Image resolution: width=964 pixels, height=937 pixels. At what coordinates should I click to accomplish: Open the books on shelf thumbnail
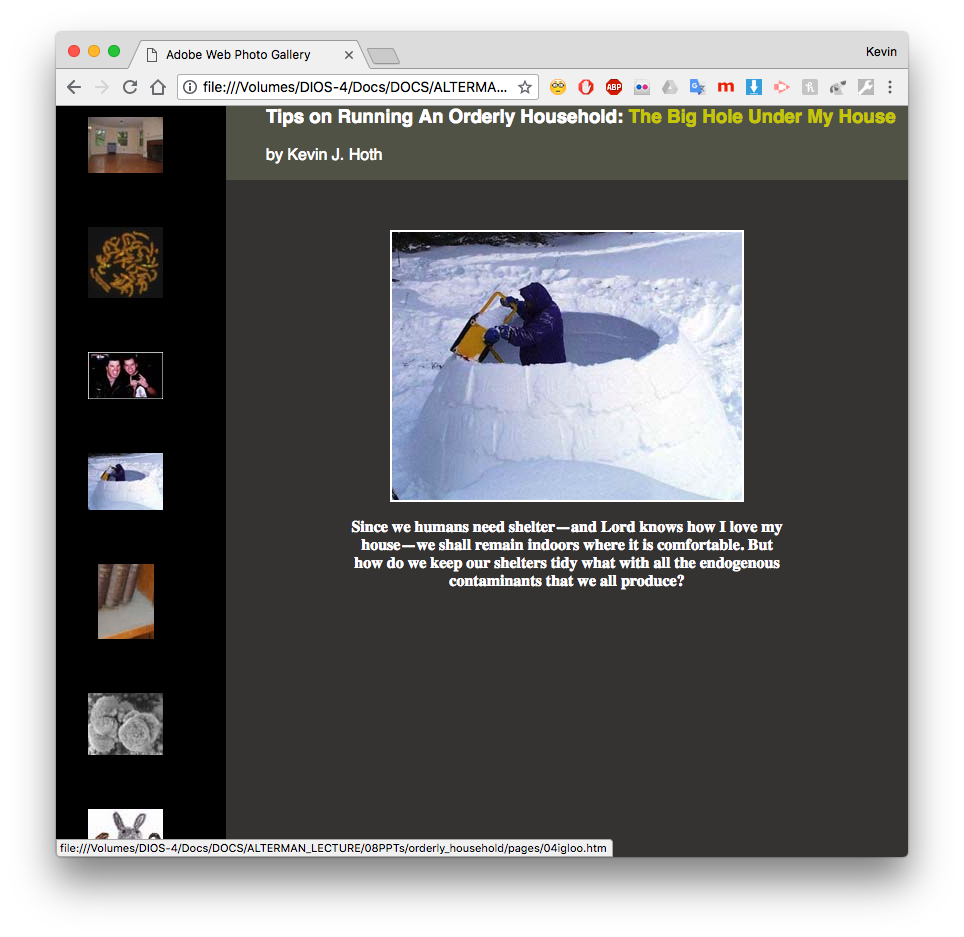pyautogui.click(x=126, y=601)
